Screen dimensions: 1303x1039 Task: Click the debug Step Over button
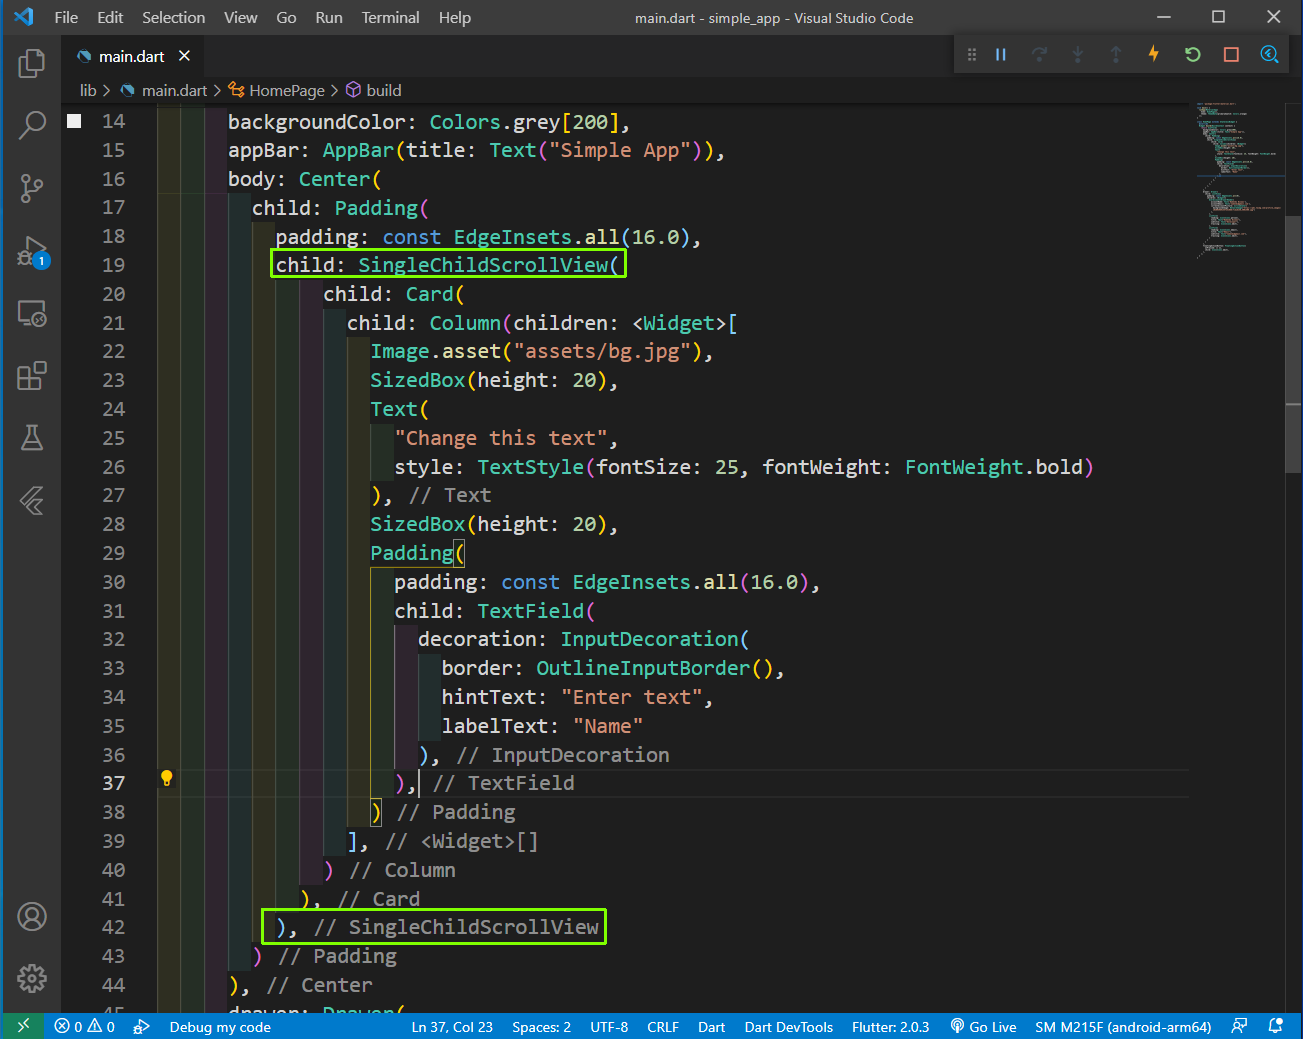point(1040,55)
